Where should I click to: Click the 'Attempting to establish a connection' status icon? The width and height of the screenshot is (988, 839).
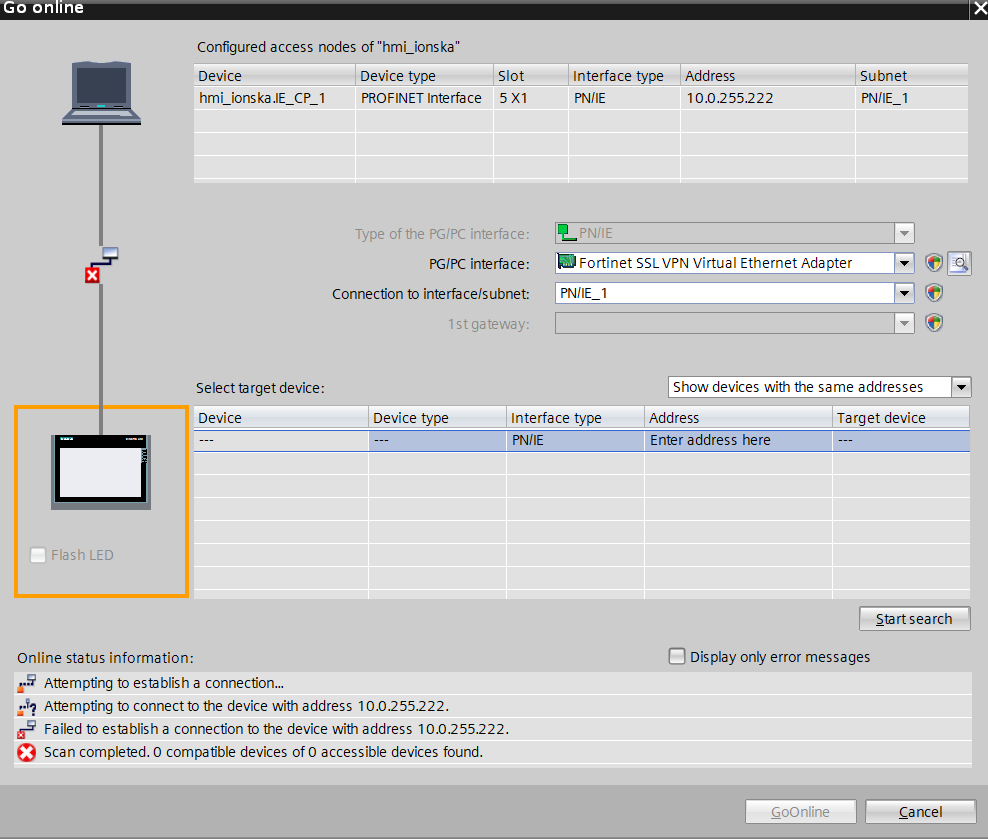(x=26, y=683)
